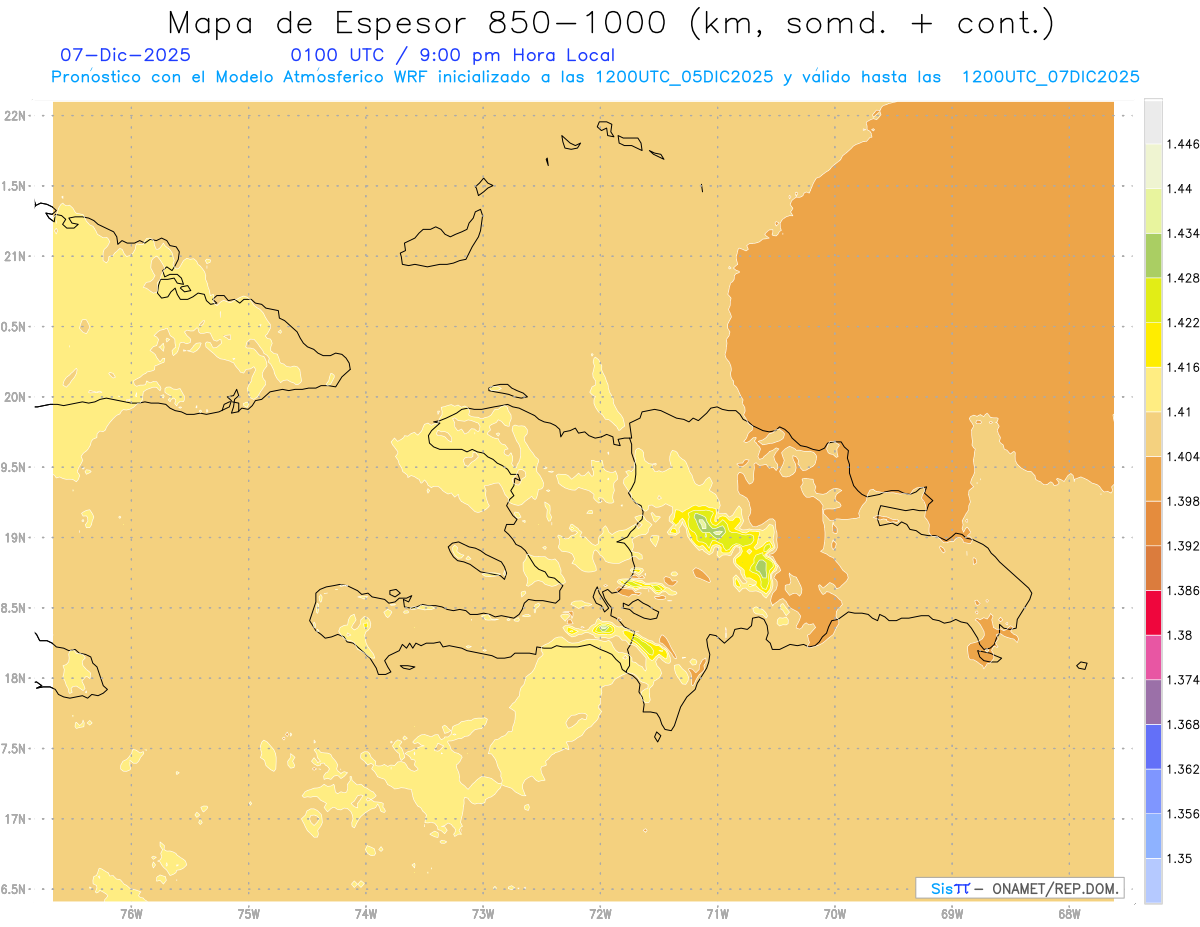Screen dimensions: 1200x927
Task: Click valid-until time '1200UTC_07DIC2025' in forecast line
Action: click(1050, 77)
